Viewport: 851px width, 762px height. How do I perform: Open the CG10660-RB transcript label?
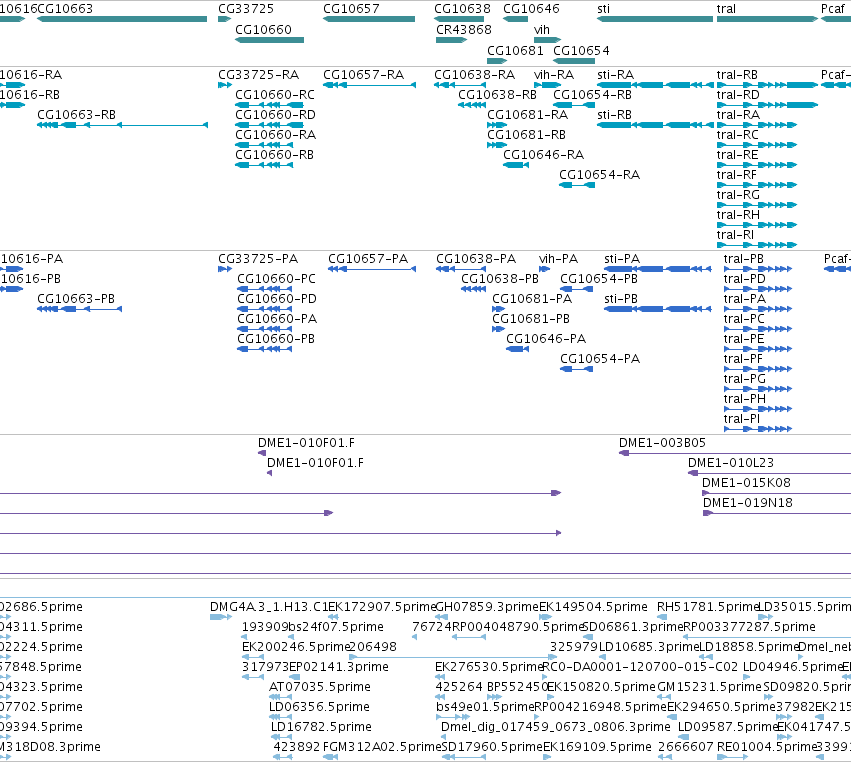pyautogui.click(x=274, y=155)
